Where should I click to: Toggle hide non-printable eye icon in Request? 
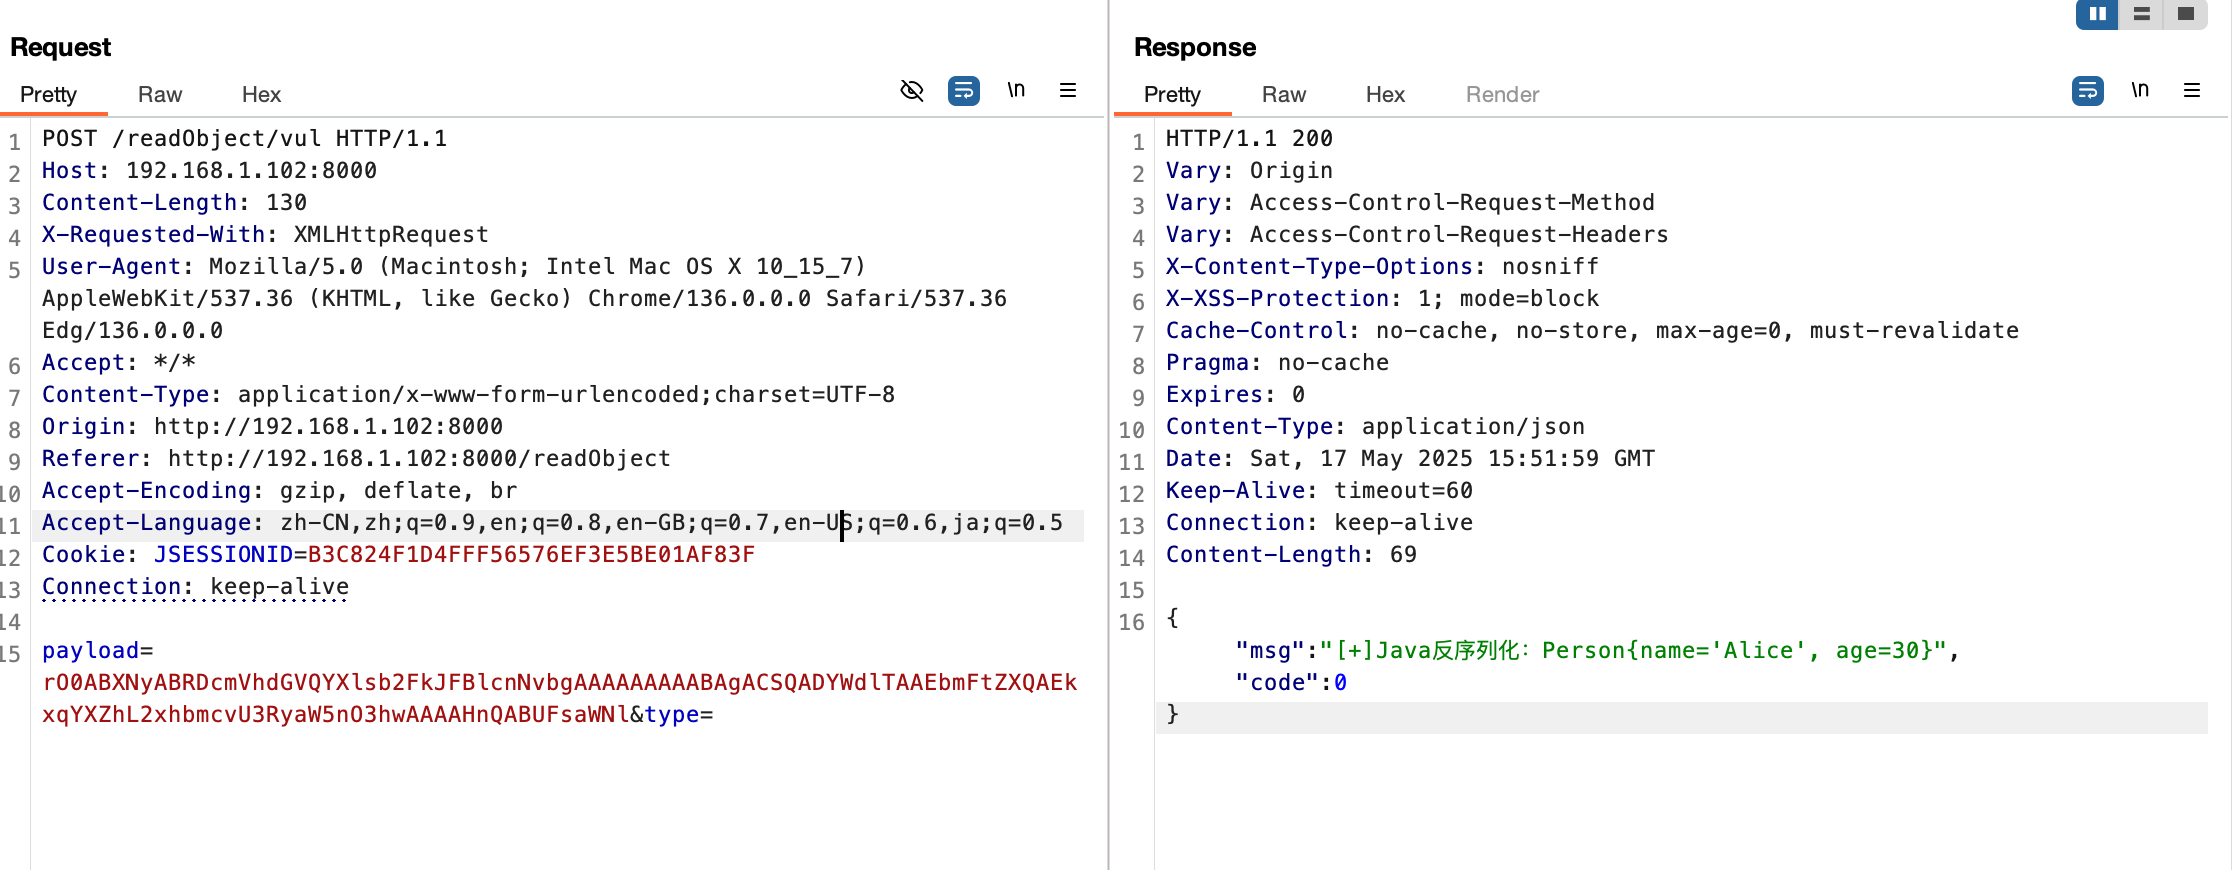pyautogui.click(x=912, y=91)
